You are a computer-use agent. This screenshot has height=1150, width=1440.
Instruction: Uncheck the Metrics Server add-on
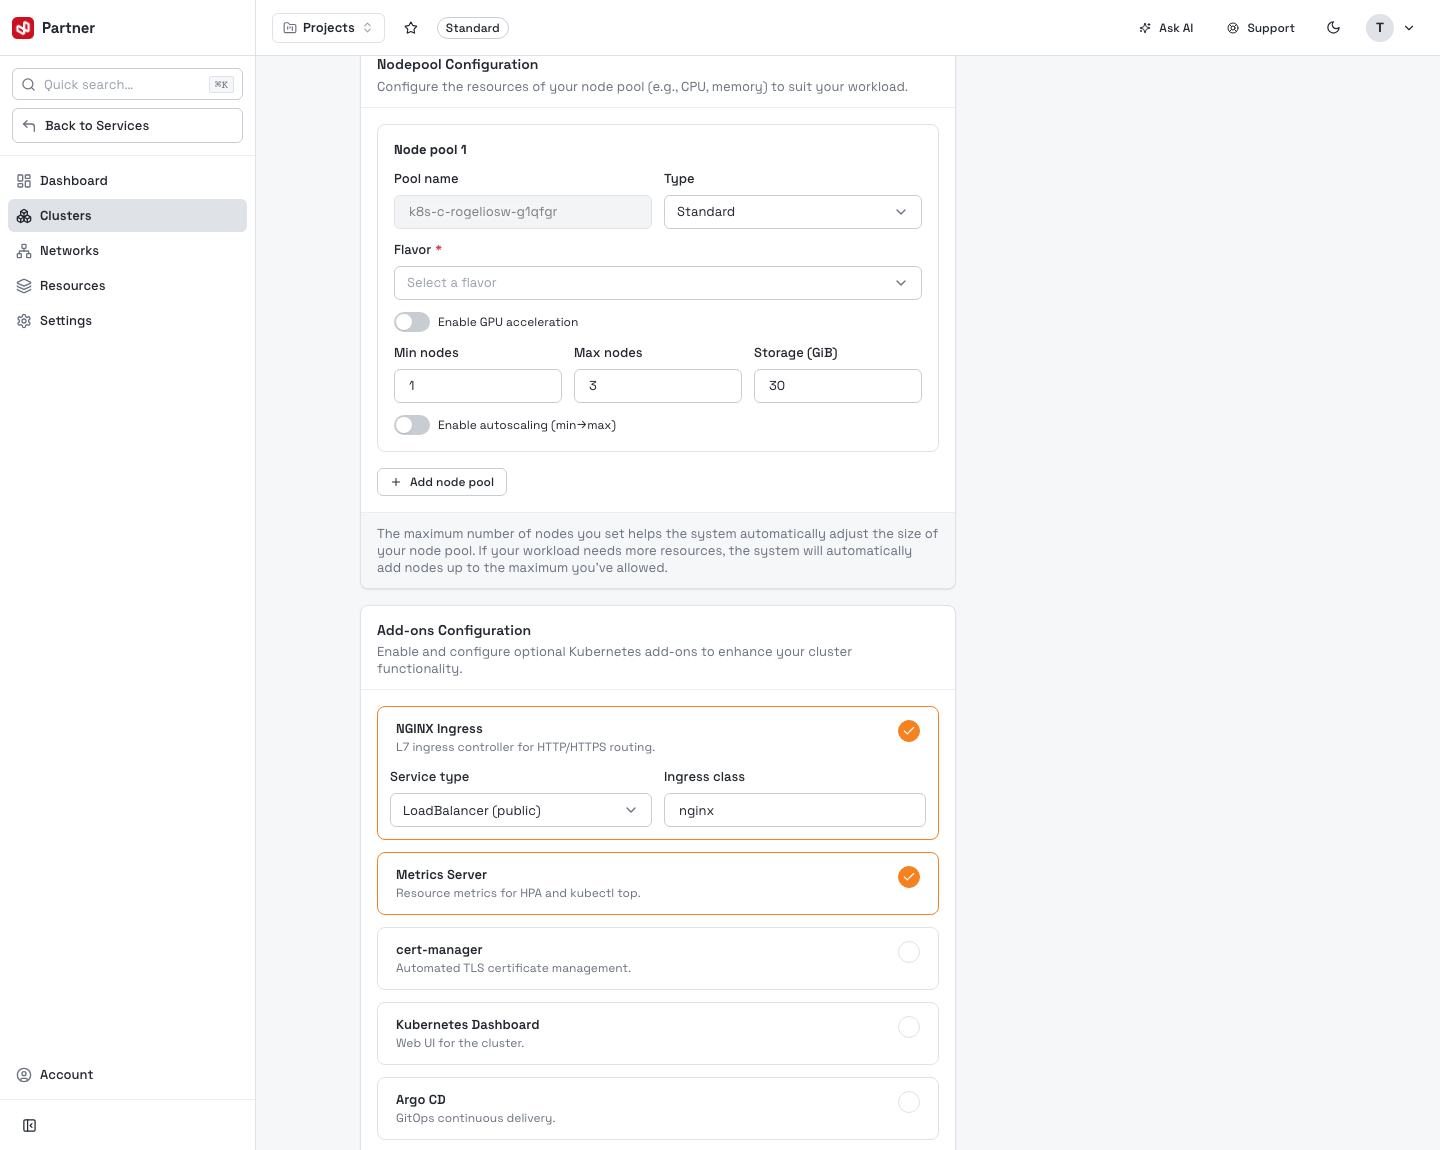coord(909,877)
